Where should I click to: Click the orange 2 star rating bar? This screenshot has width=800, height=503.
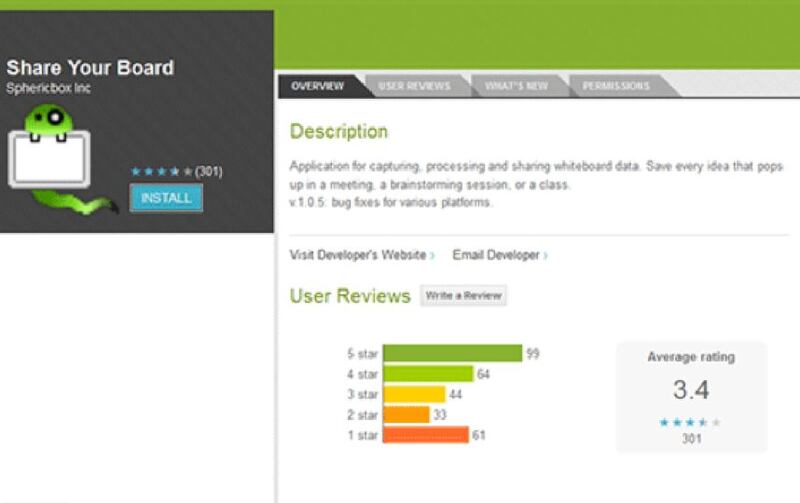point(406,414)
